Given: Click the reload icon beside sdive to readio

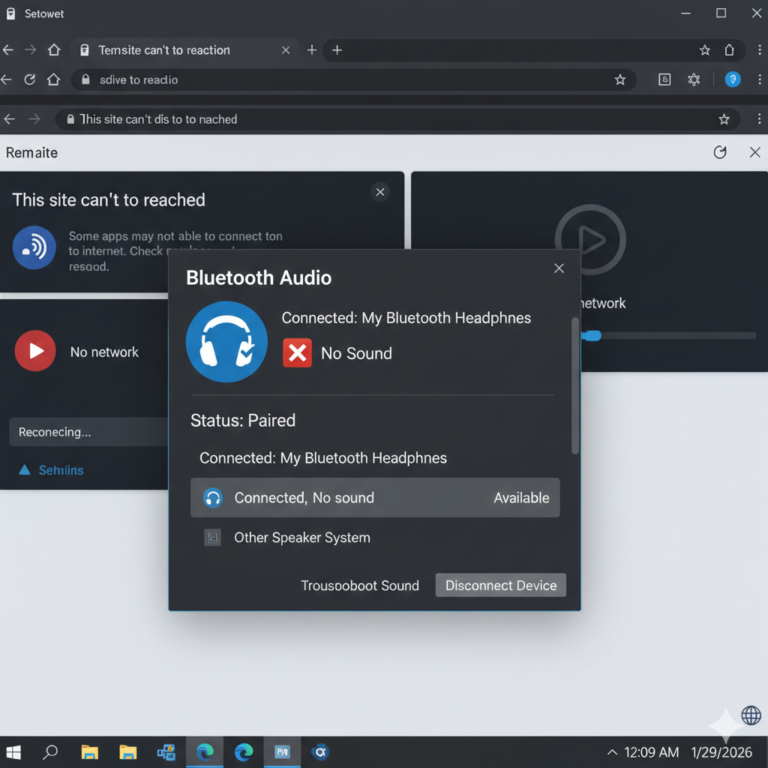Looking at the screenshot, I should click(30, 79).
